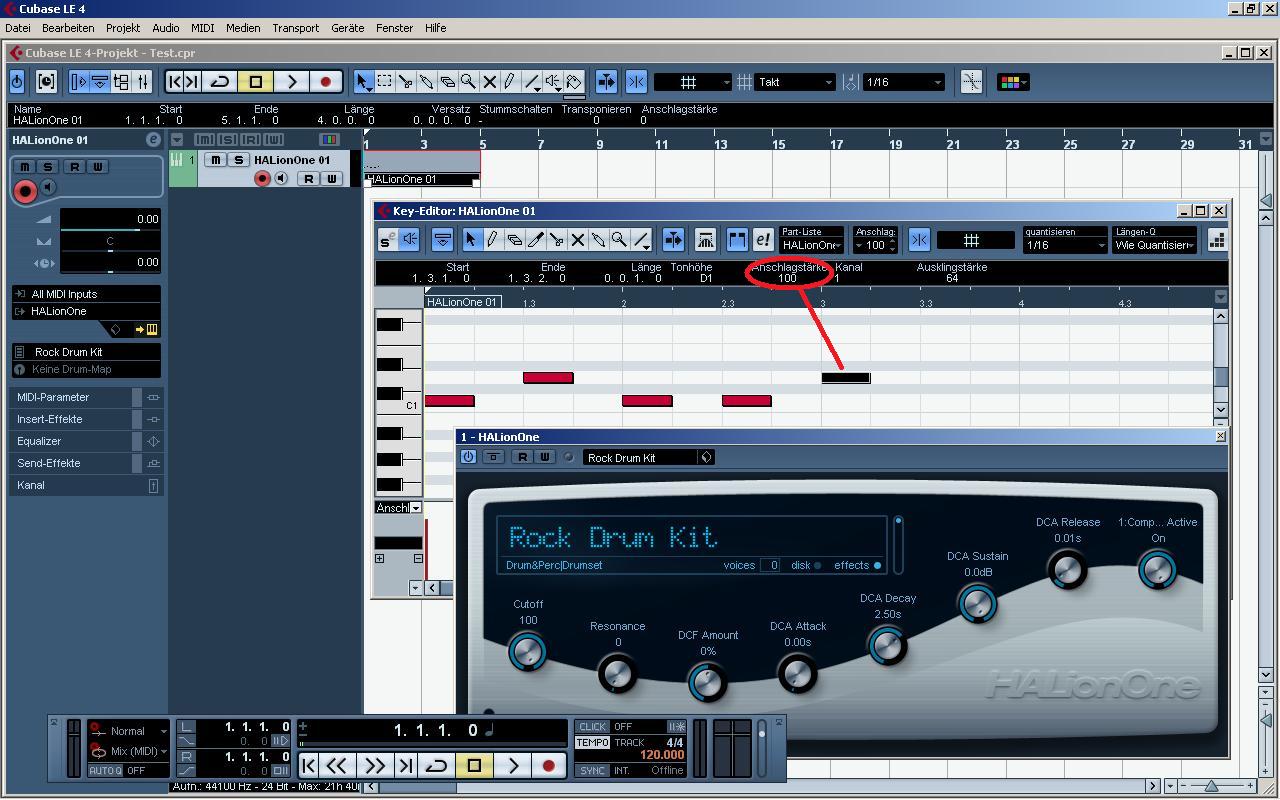This screenshot has width=1280, height=800.
Task: Open the project color palette icon
Action: click(1012, 82)
